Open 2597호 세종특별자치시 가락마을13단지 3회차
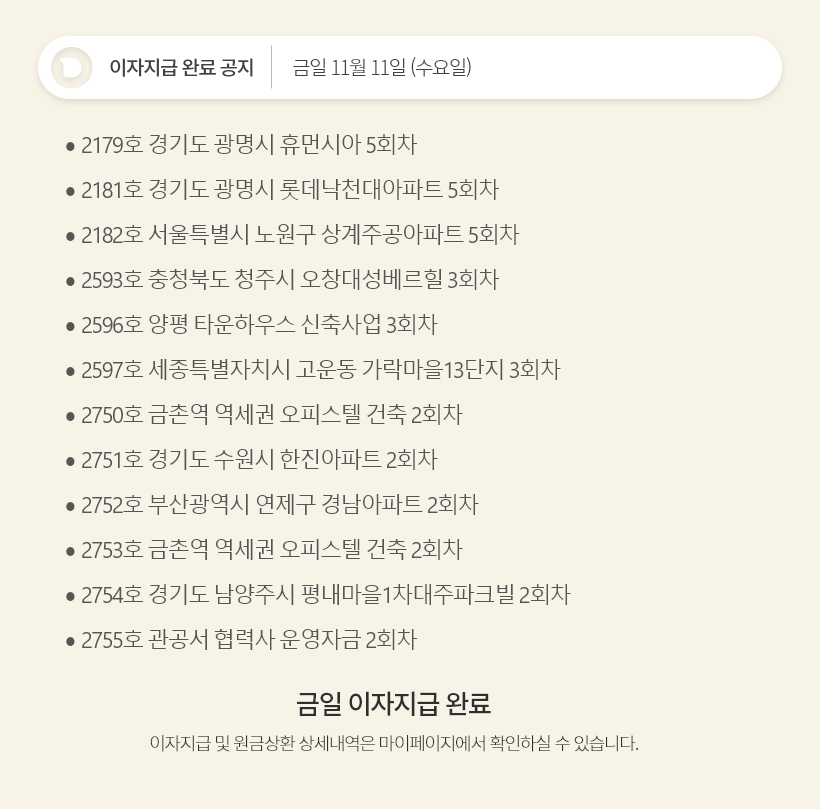Screen dimensions: 820x809 coord(320,370)
